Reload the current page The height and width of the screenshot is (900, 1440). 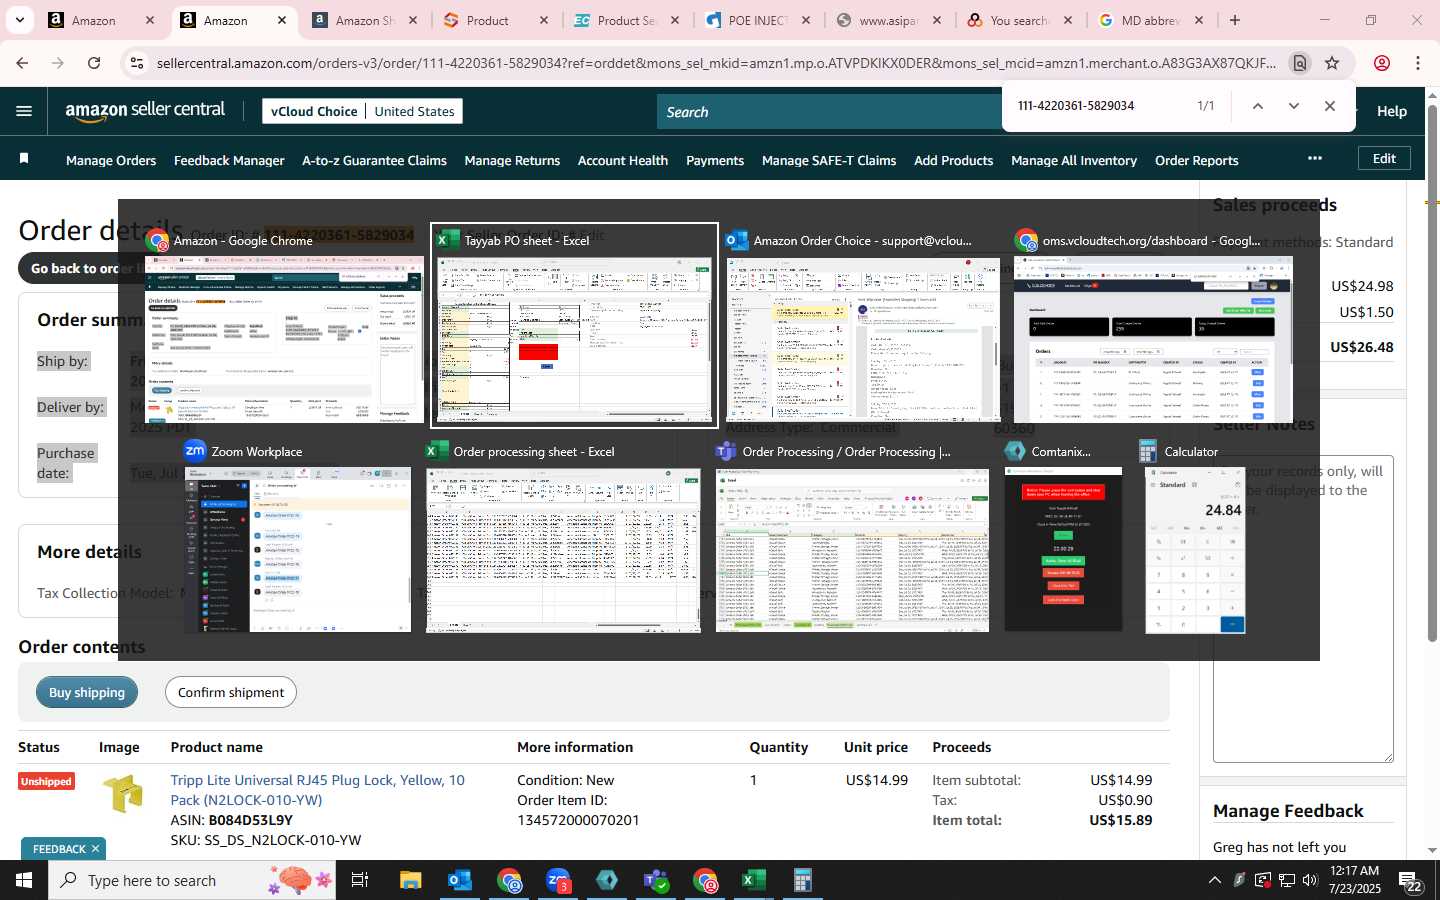[x=94, y=63]
